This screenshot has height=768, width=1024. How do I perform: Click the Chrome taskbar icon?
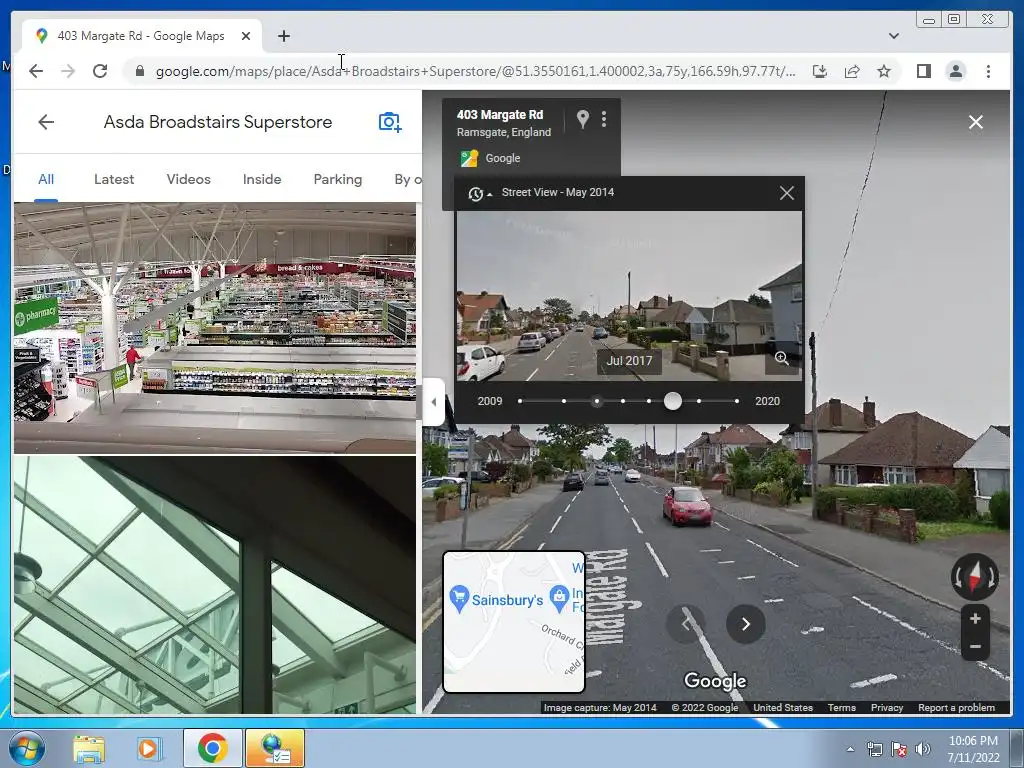[x=212, y=748]
